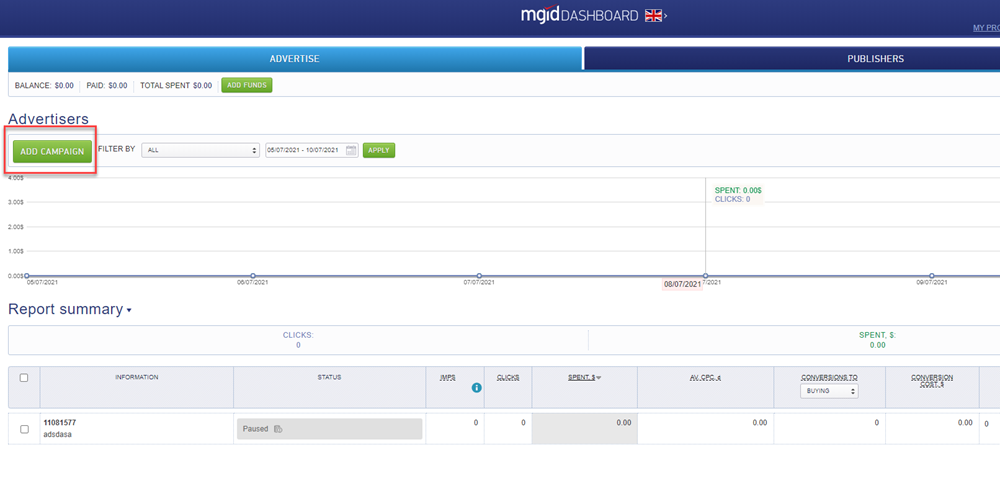This screenshot has width=1000, height=478.
Task: Click the ADD CAMPAIGN button
Action: 52,151
